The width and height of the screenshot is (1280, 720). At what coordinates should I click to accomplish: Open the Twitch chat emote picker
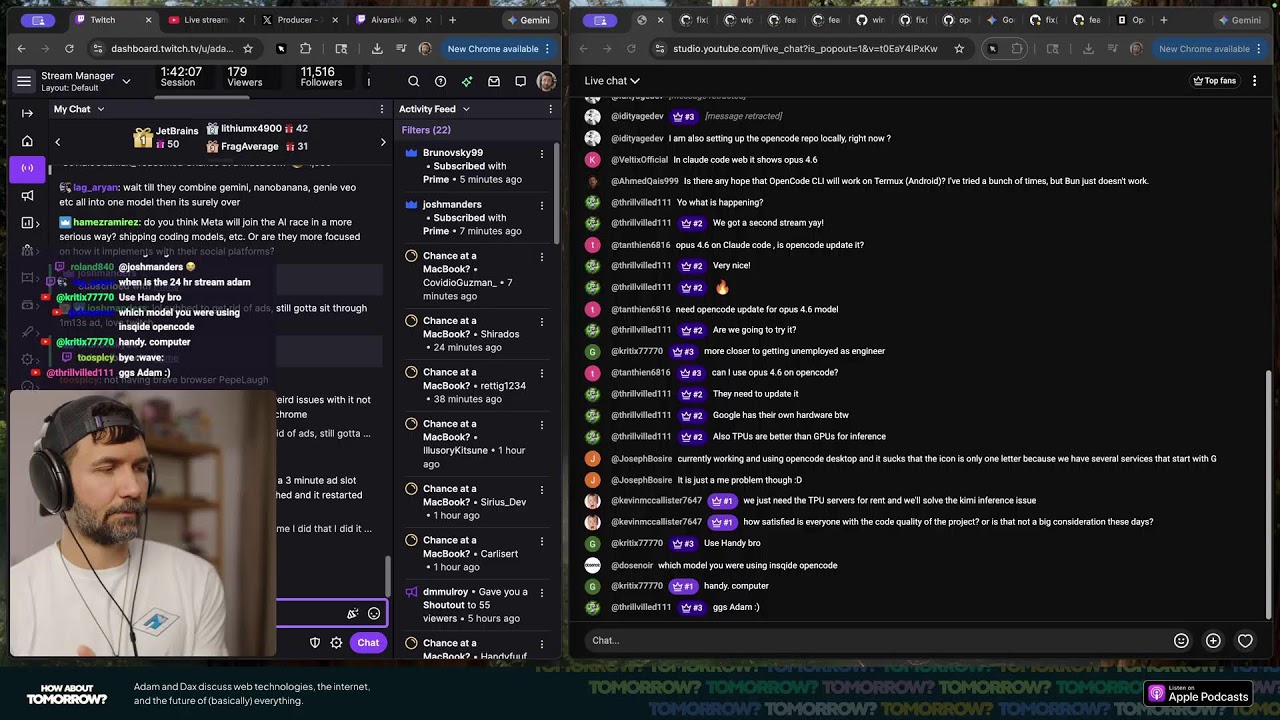click(x=374, y=613)
